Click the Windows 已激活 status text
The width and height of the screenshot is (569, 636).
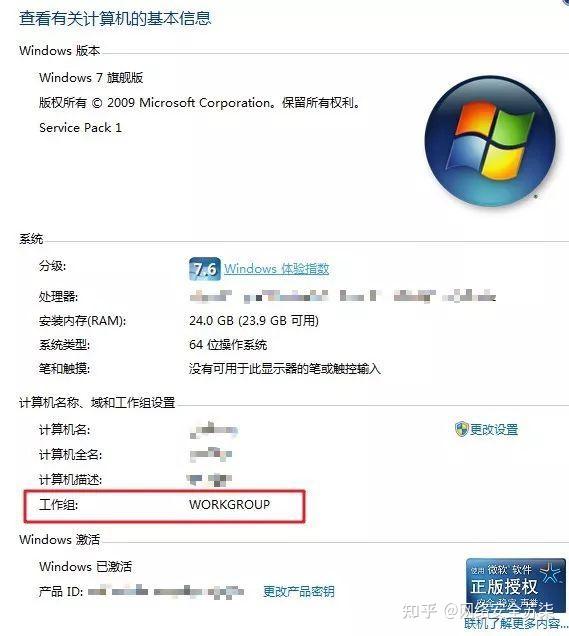click(86, 567)
